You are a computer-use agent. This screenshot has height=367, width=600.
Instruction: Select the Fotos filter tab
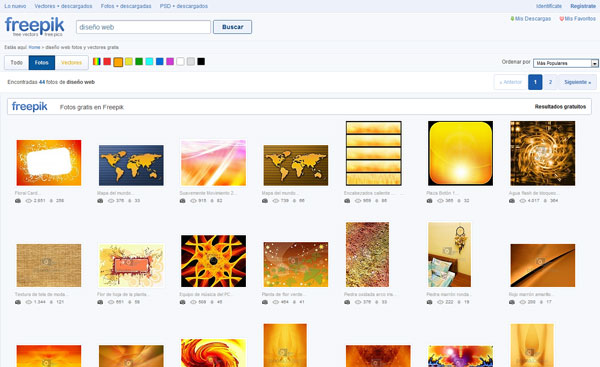coord(42,62)
